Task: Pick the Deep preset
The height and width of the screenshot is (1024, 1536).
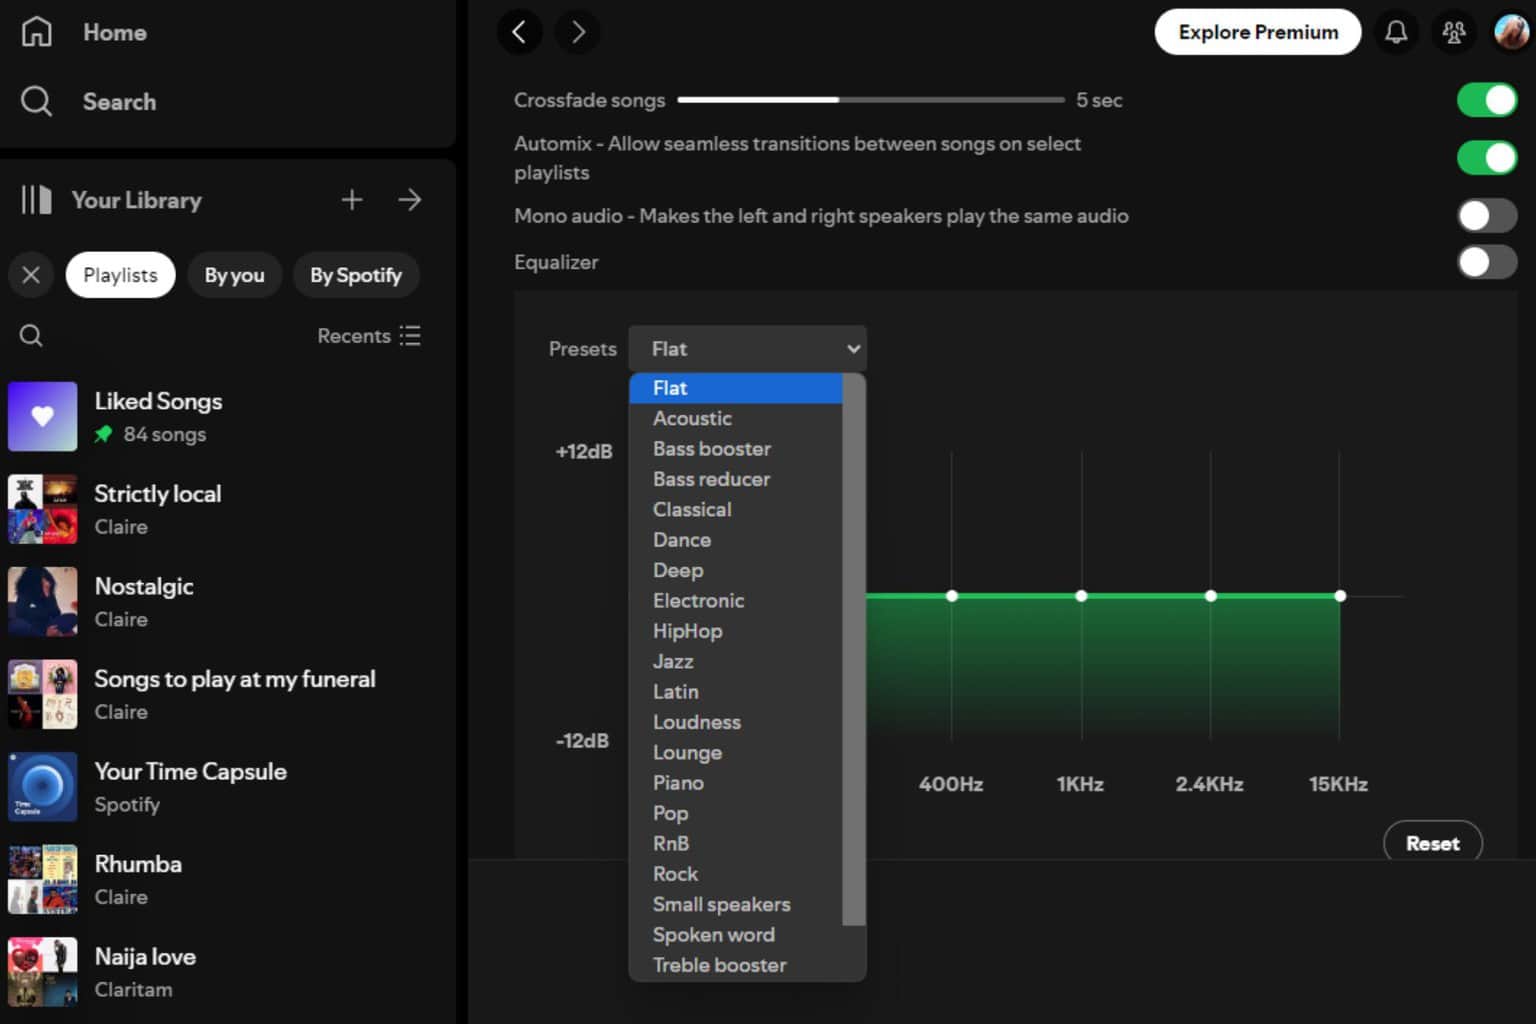Action: (x=736, y=570)
